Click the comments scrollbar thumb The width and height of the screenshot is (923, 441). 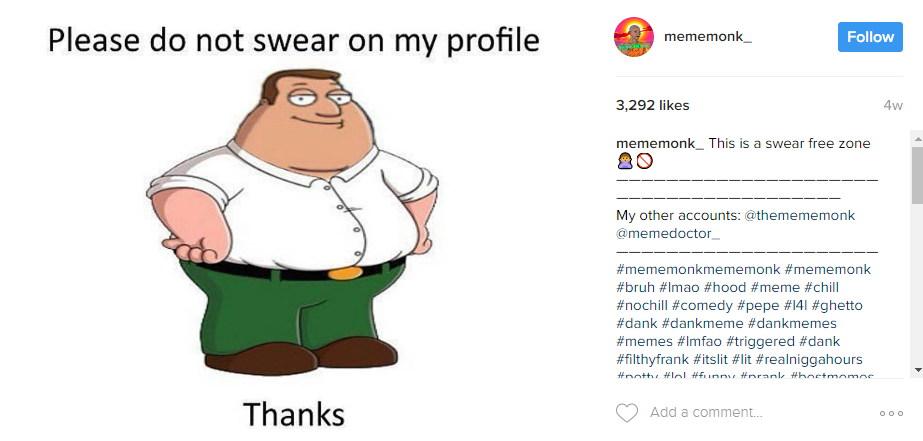[917, 175]
